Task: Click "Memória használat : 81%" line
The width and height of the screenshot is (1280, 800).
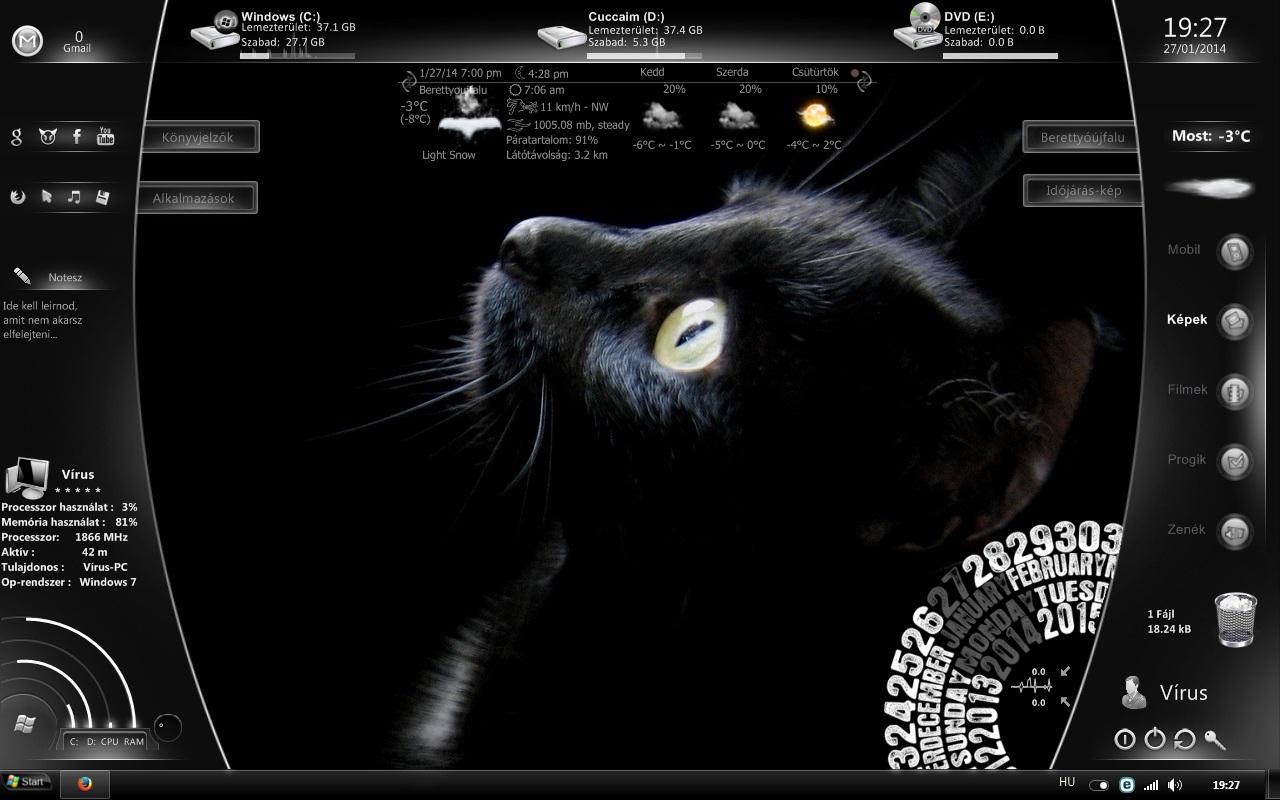Action: 69,522
